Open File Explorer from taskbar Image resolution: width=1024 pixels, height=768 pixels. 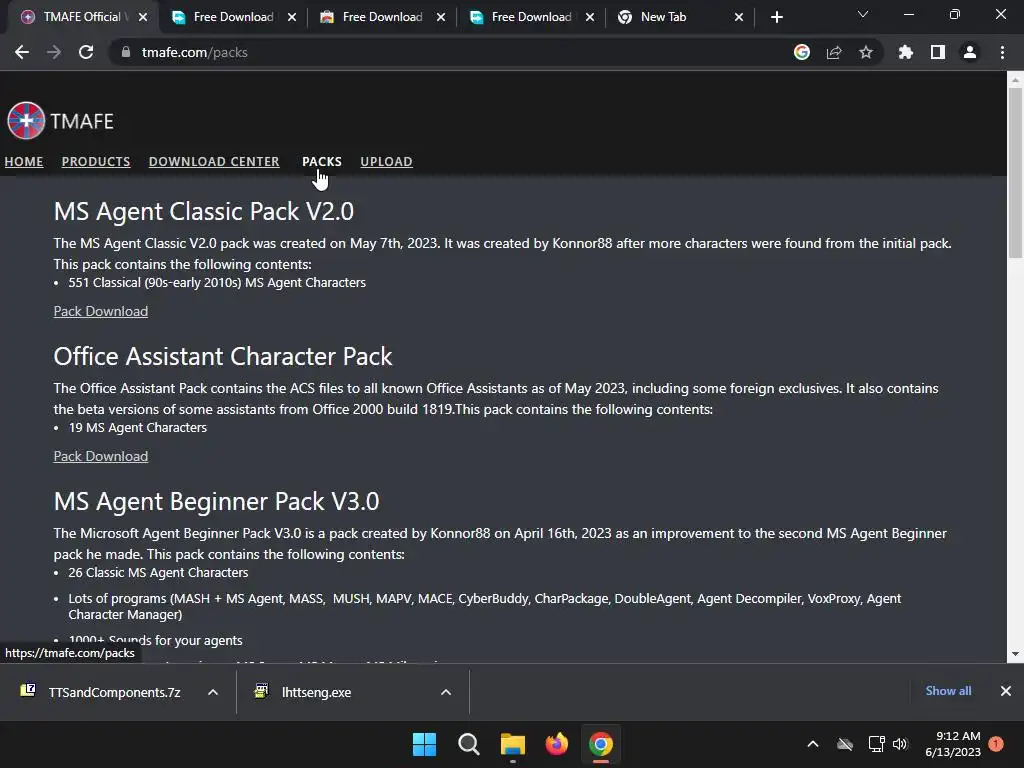[513, 744]
